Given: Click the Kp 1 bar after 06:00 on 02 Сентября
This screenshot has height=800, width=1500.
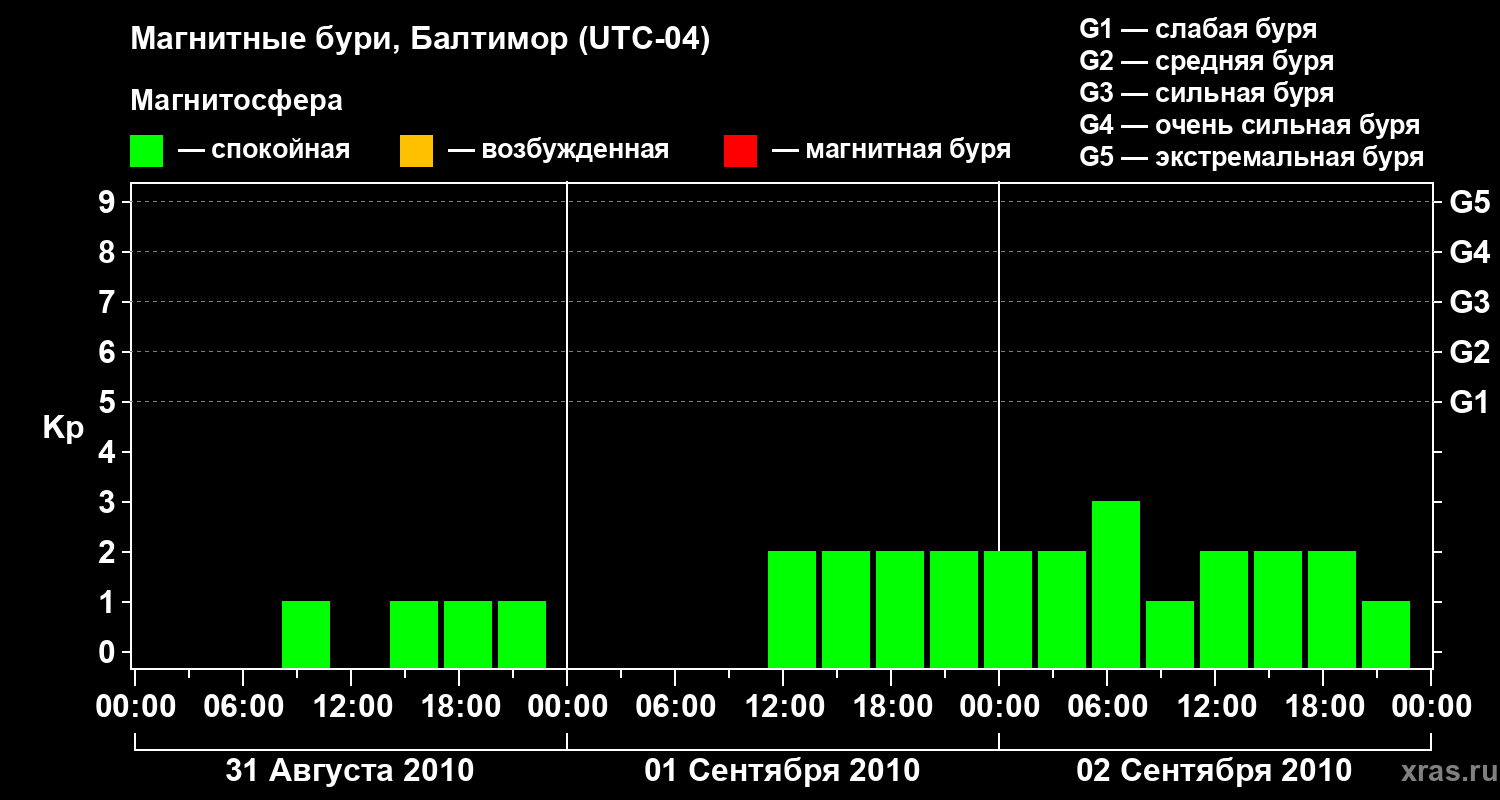Looking at the screenshot, I should [1170, 634].
